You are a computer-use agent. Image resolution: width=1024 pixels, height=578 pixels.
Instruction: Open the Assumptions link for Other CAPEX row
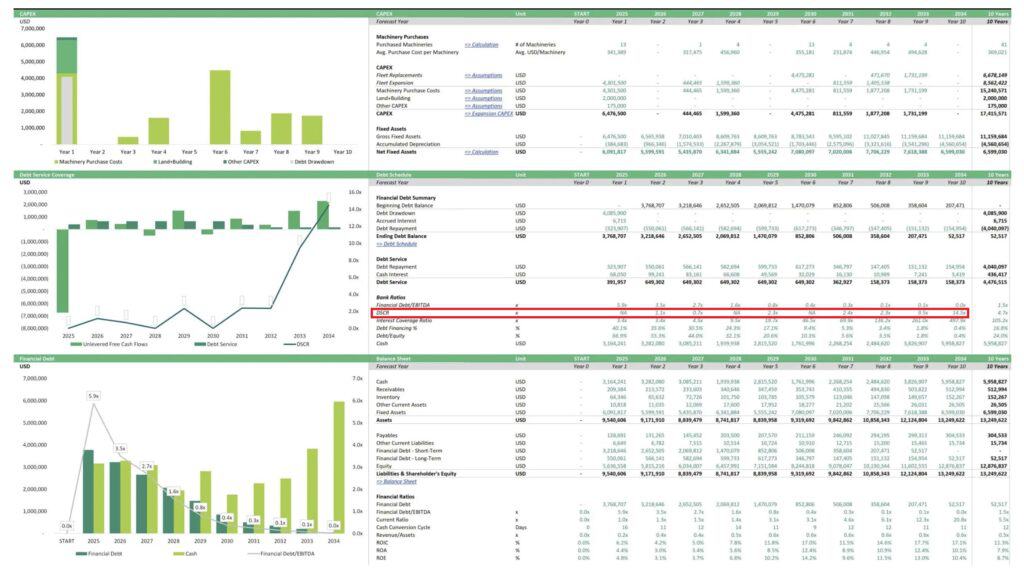click(483, 106)
